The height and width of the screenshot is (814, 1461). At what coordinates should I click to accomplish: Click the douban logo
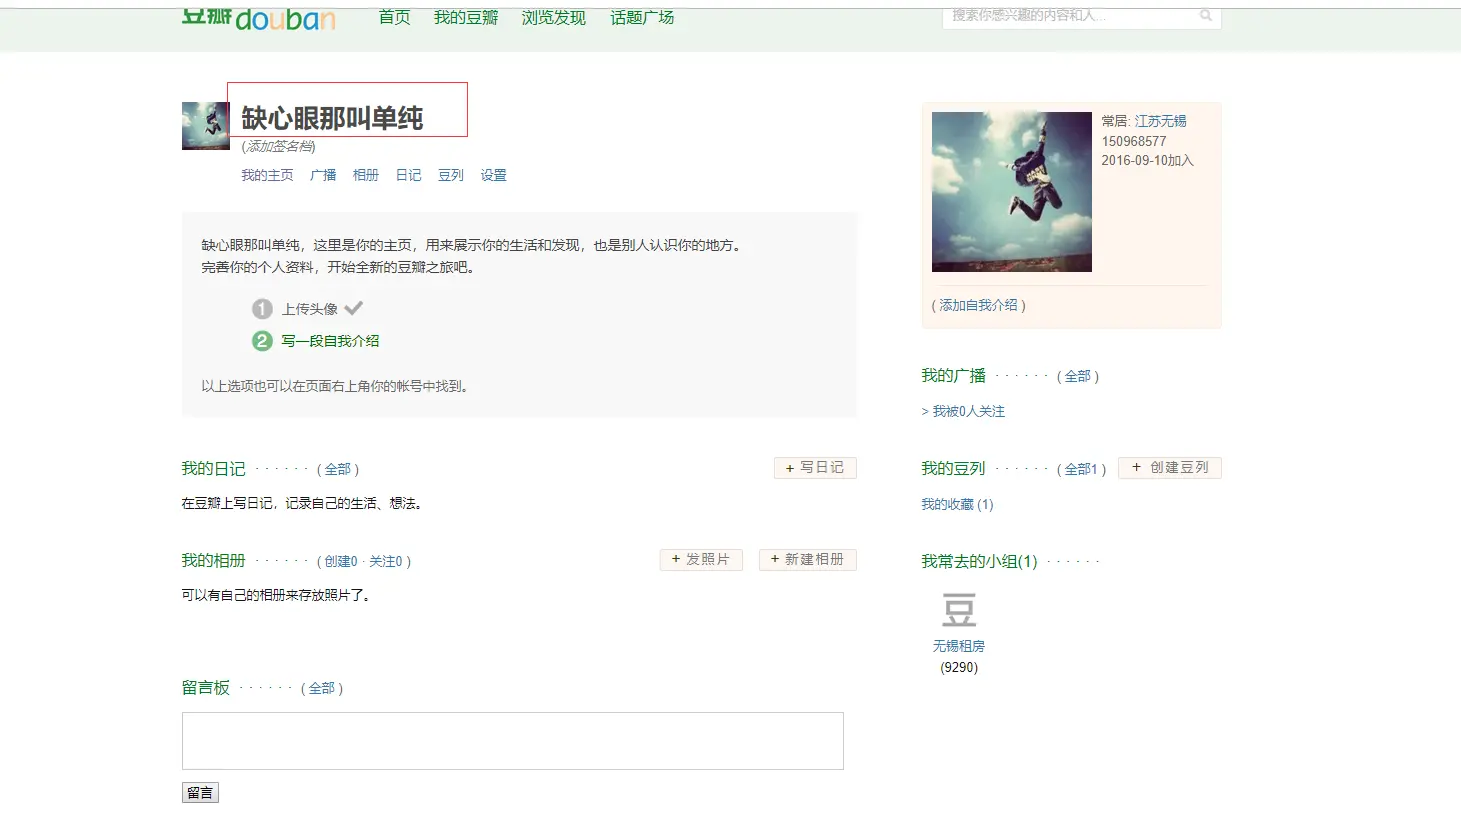tap(258, 19)
